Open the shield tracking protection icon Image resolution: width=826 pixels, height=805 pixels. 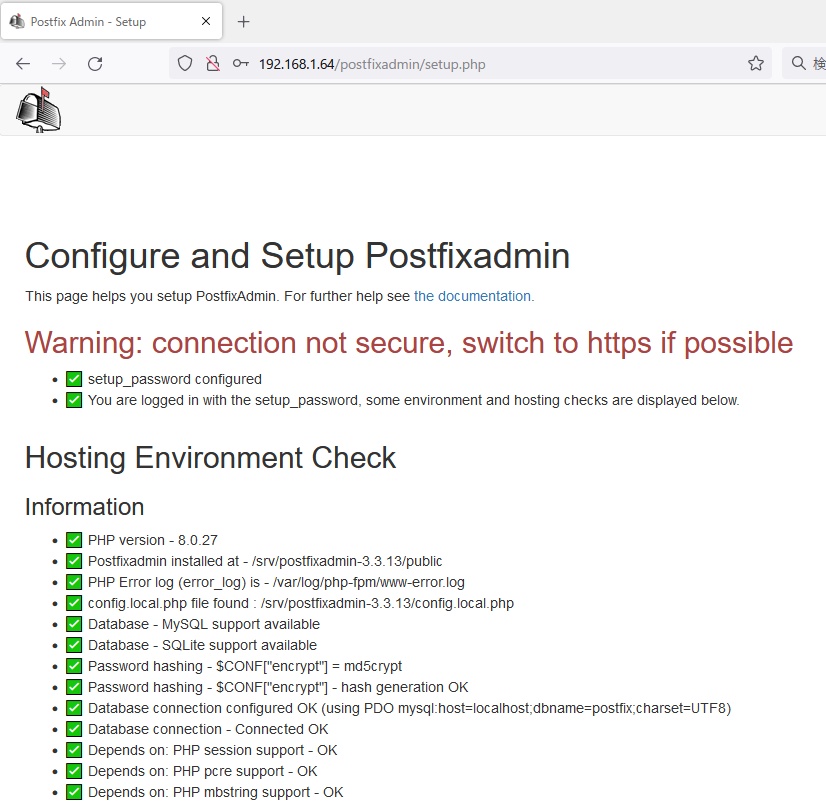click(184, 64)
